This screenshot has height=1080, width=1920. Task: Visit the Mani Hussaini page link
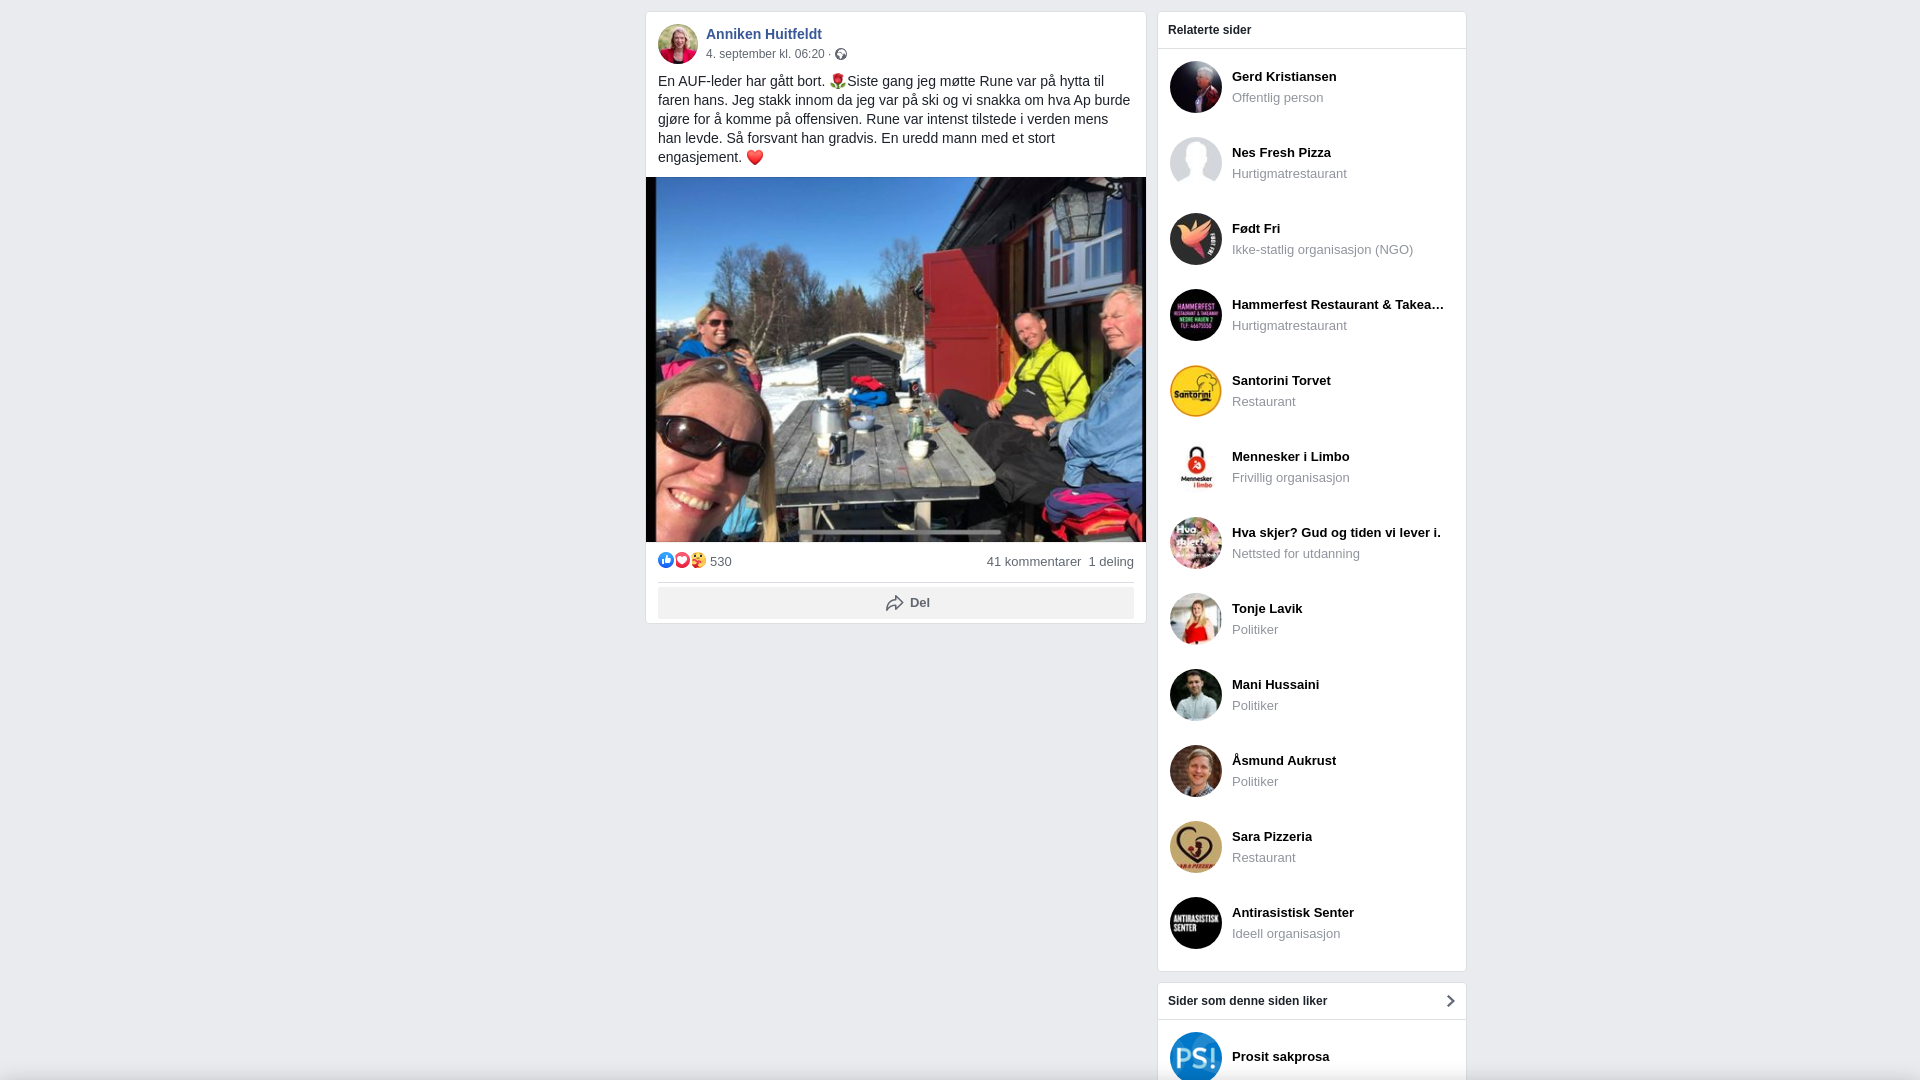coord(1275,685)
